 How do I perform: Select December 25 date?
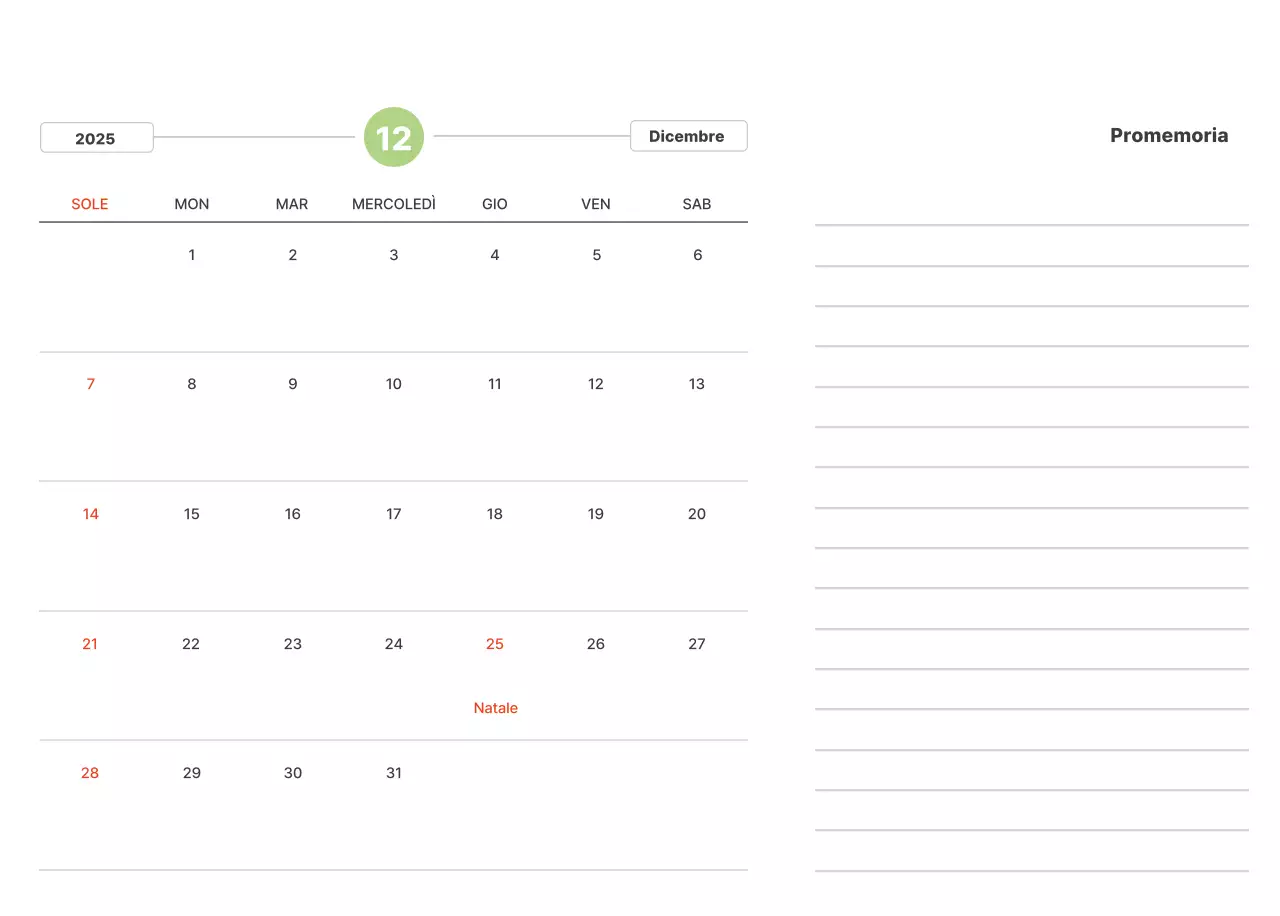click(495, 644)
